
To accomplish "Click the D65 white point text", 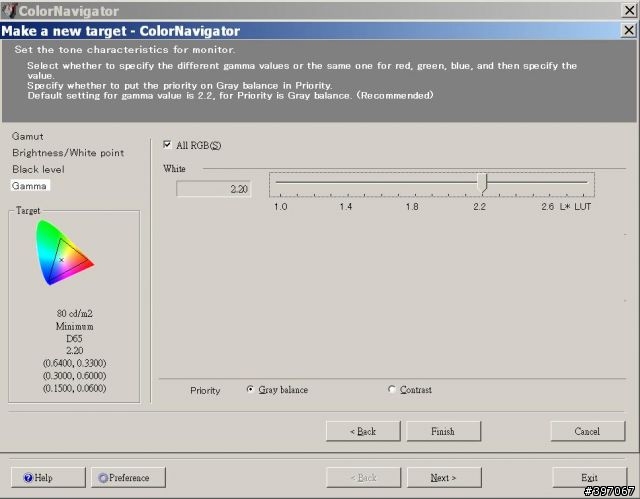I will 74,339.
